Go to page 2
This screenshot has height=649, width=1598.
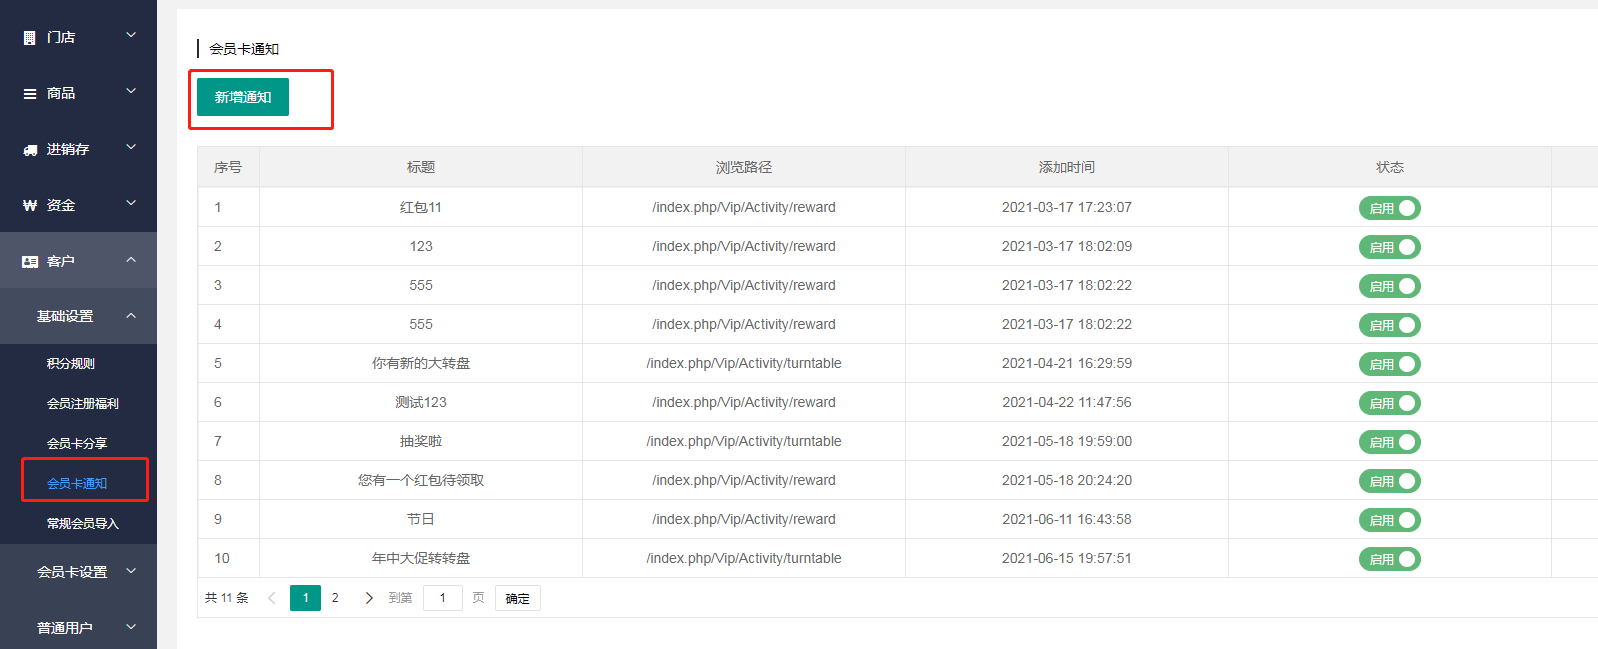(335, 598)
